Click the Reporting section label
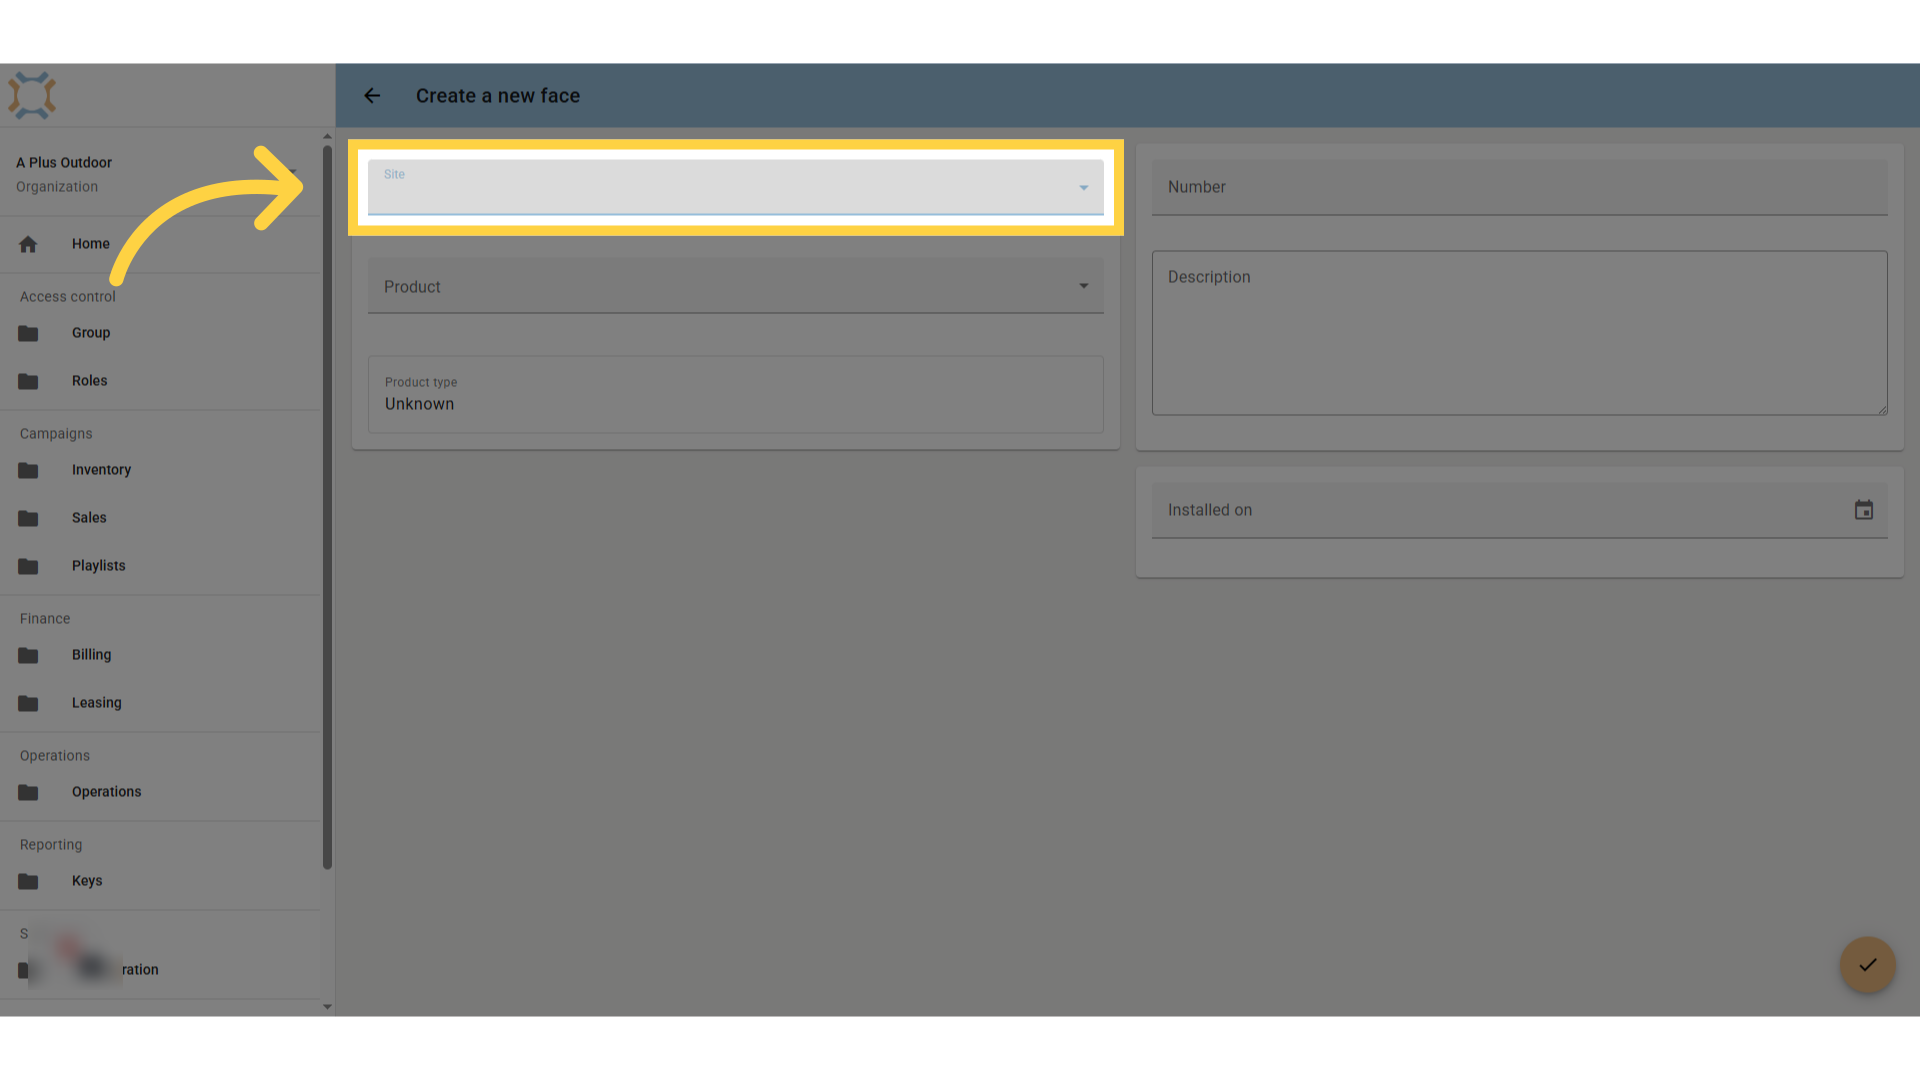The width and height of the screenshot is (1920, 1080). tap(51, 845)
